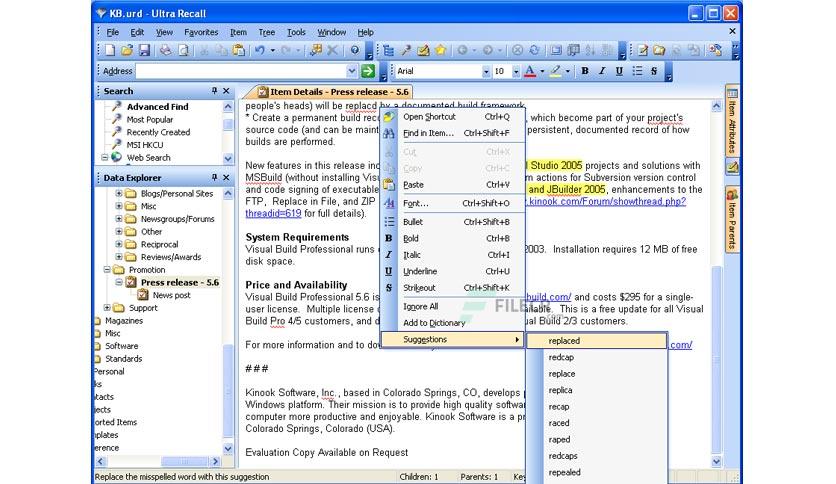Open the Tree menu
The height and width of the screenshot is (484, 836).
coord(267,32)
